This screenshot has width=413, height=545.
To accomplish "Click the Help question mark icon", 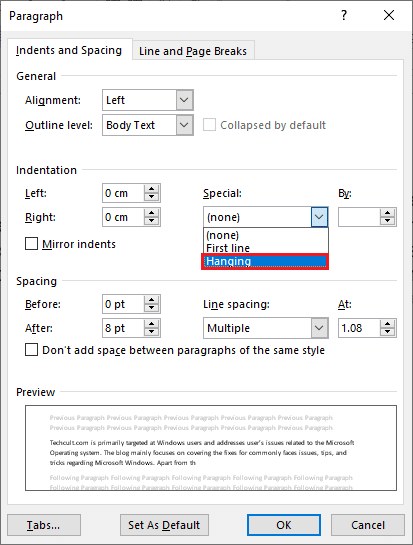I will click(343, 15).
